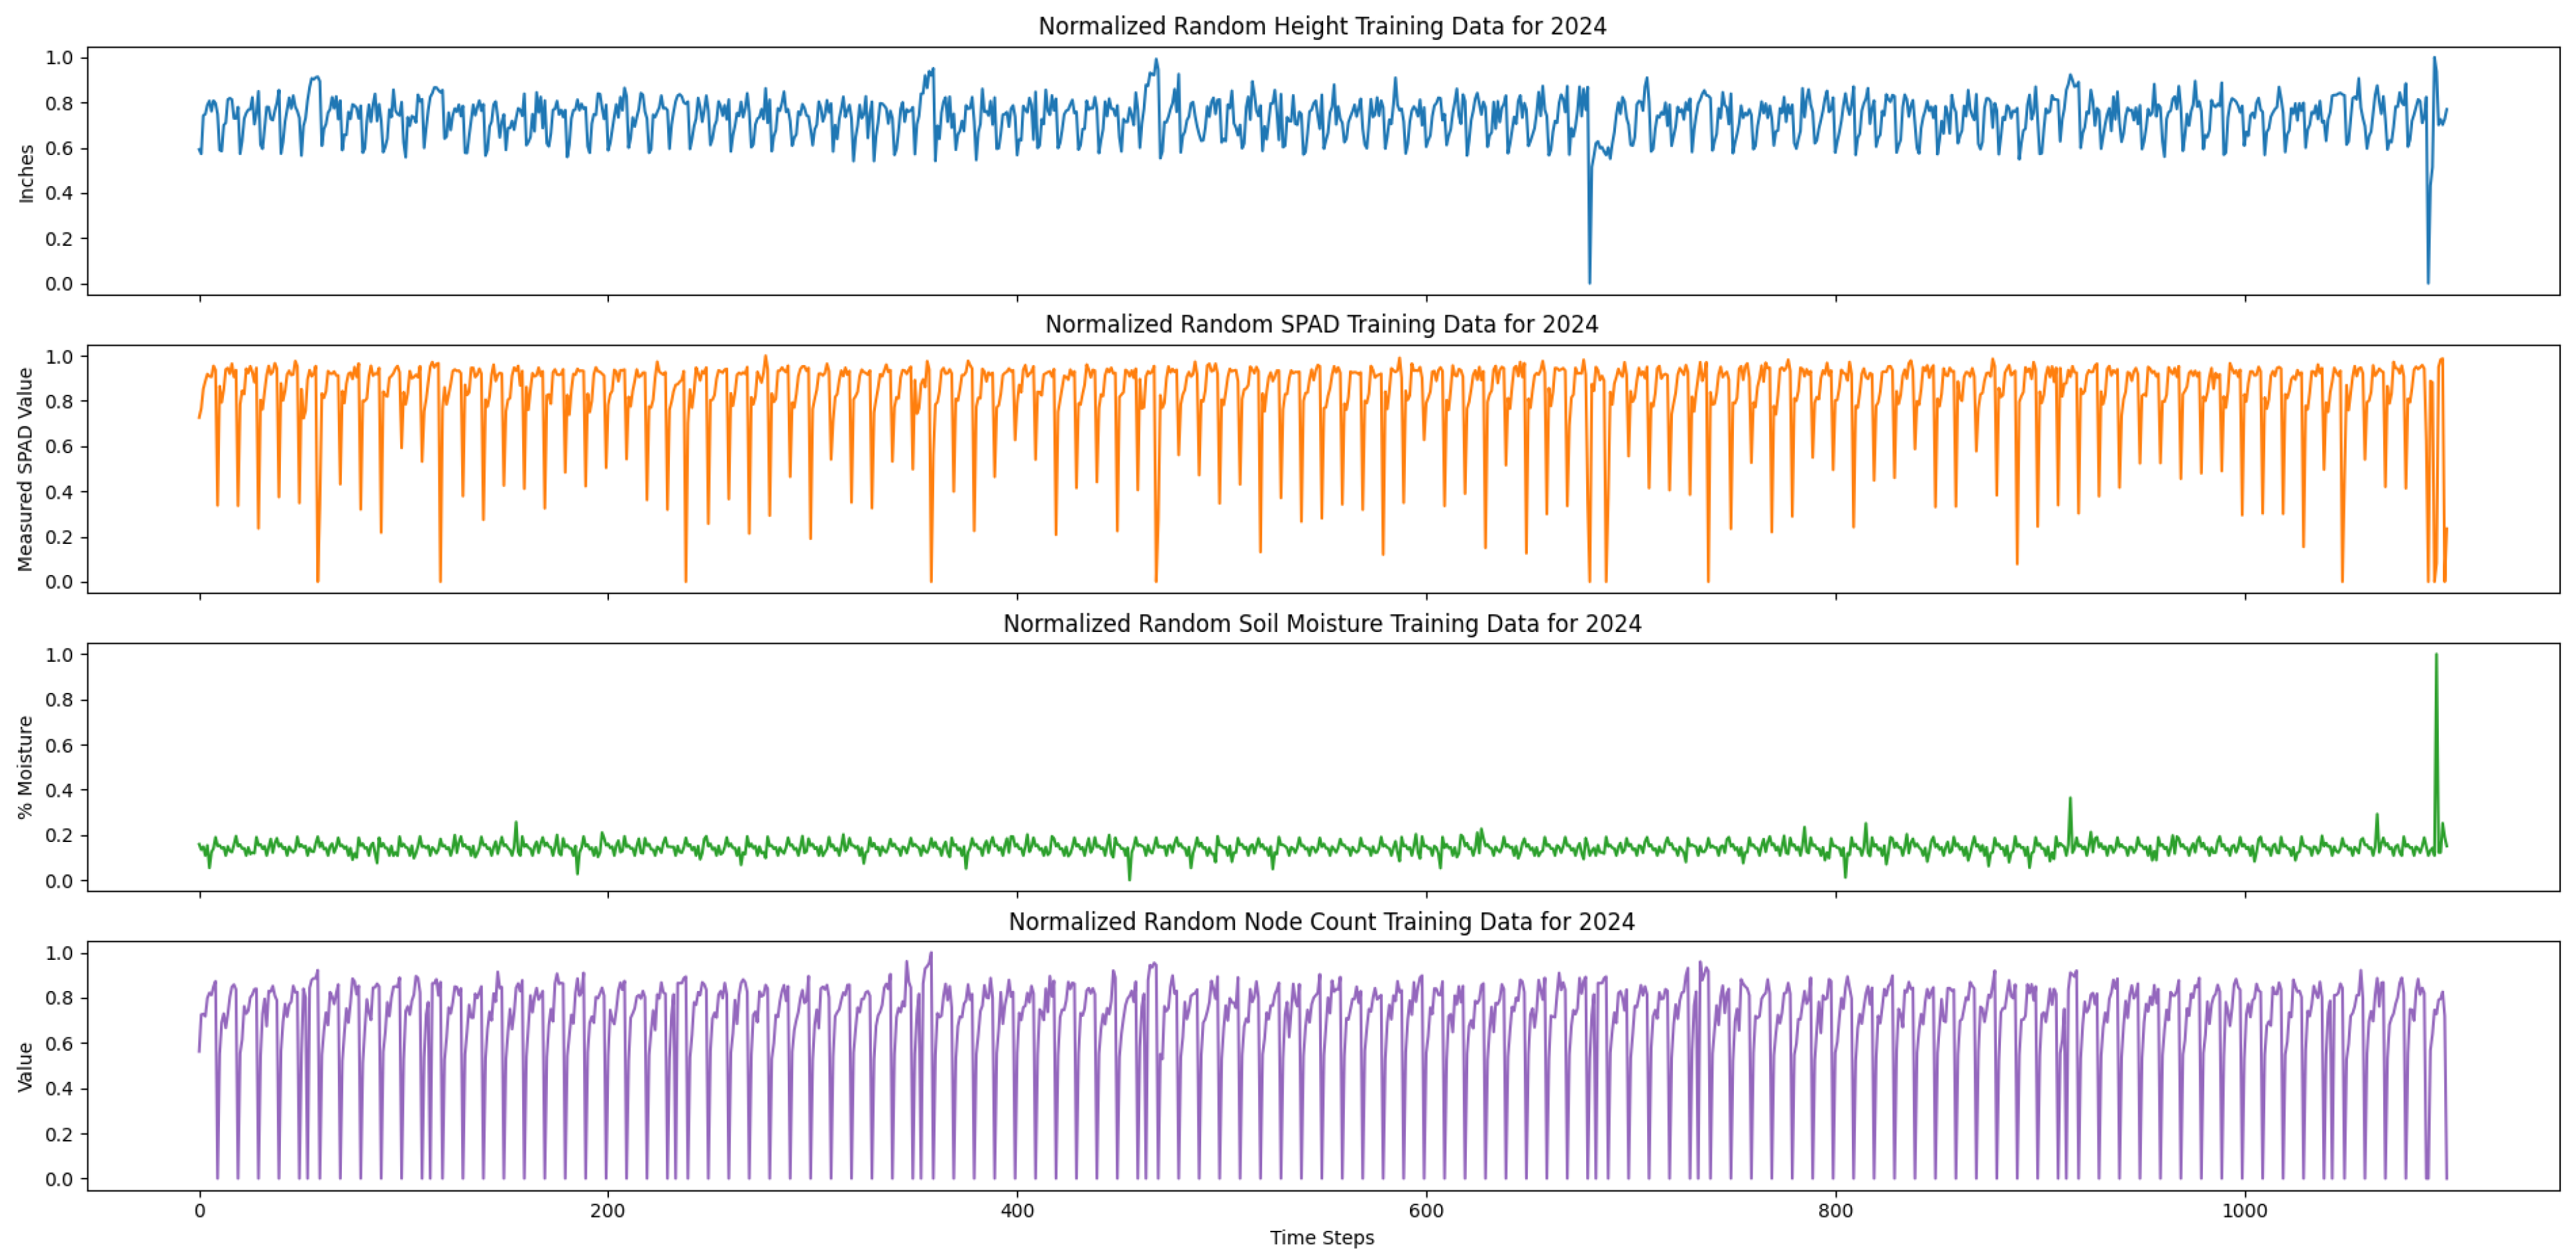This screenshot has height=1260, width=2576.
Task: Click the 1.0 tick on the Height y-axis
Action: click(59, 58)
